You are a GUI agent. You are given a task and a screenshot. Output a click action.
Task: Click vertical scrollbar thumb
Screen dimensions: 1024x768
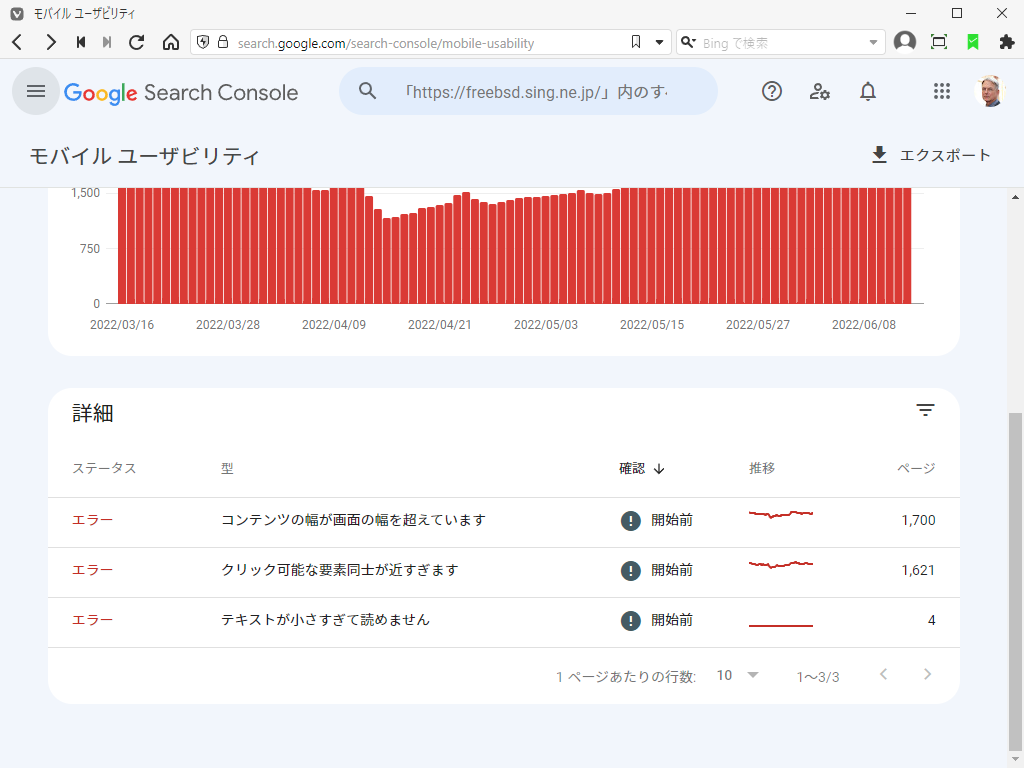pos(1015,581)
